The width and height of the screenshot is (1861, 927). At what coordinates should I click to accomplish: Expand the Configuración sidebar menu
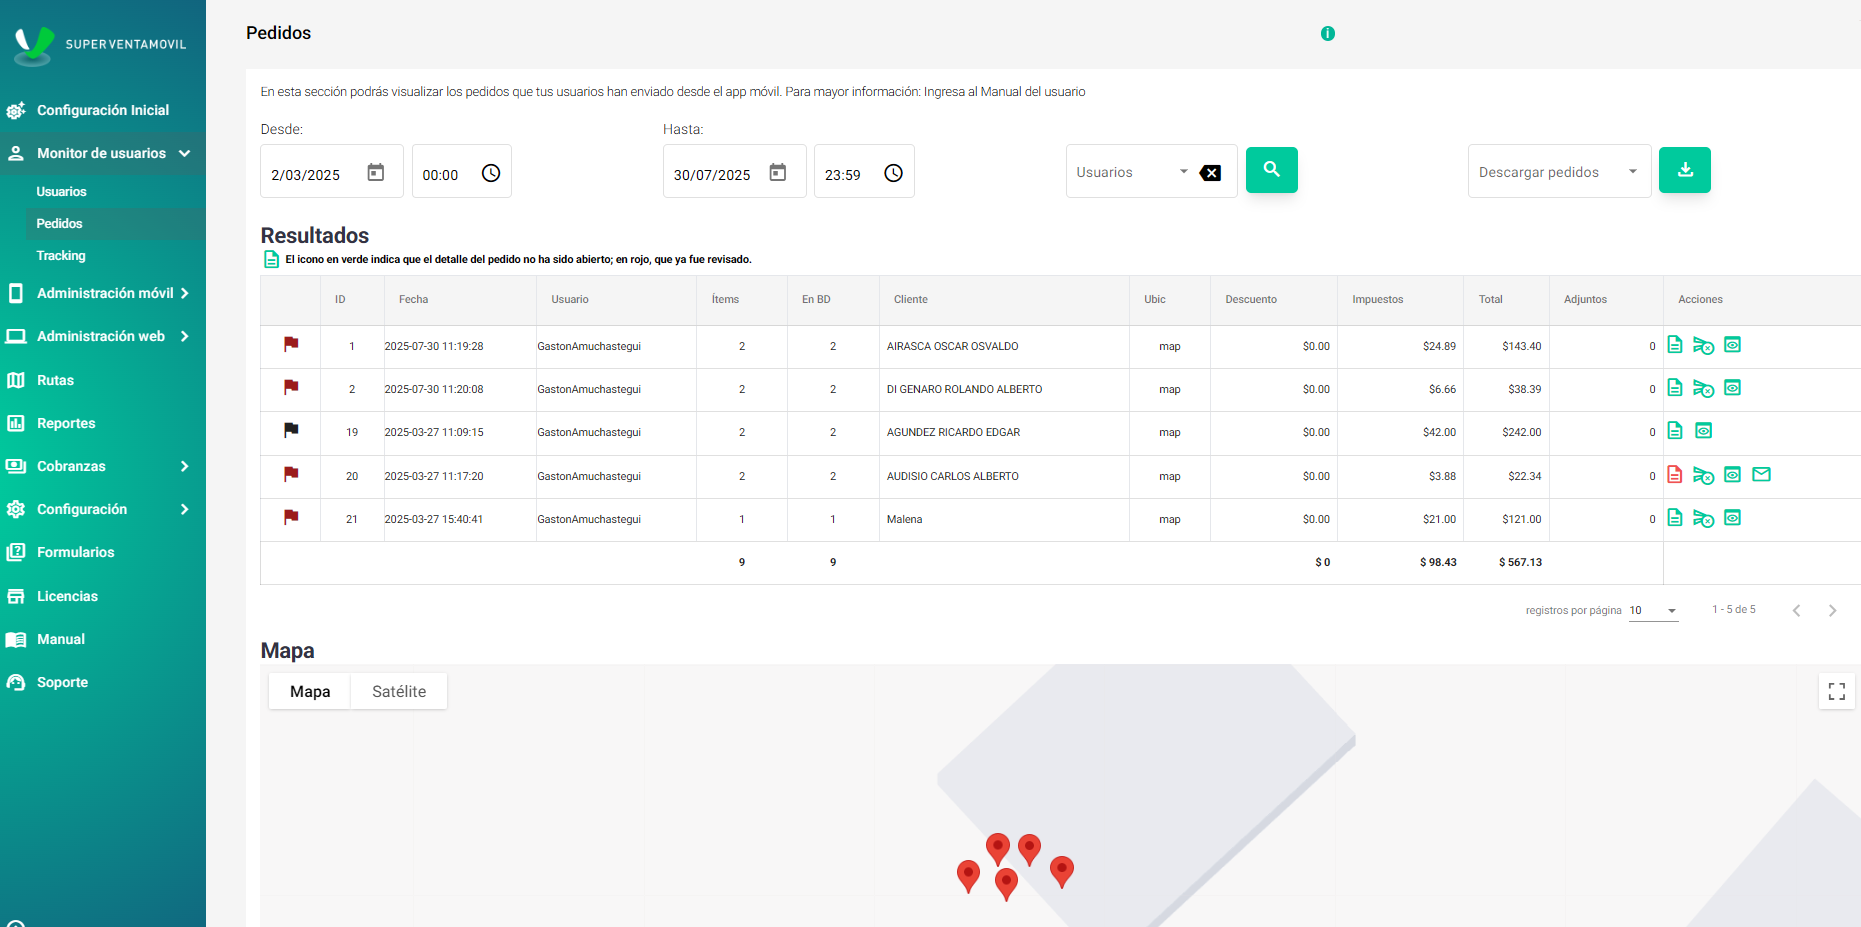coord(102,509)
